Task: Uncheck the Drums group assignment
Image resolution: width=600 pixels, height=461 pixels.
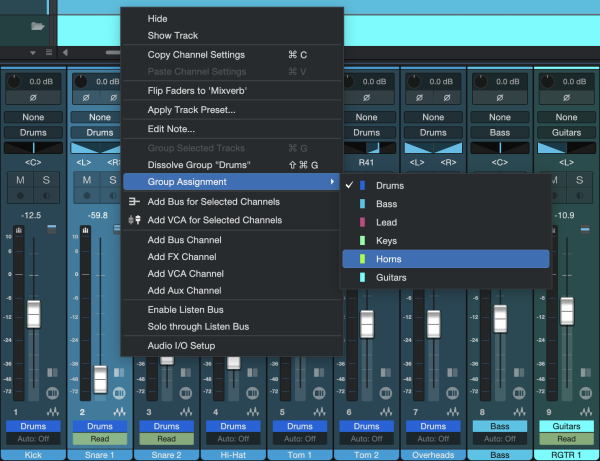Action: pos(446,185)
